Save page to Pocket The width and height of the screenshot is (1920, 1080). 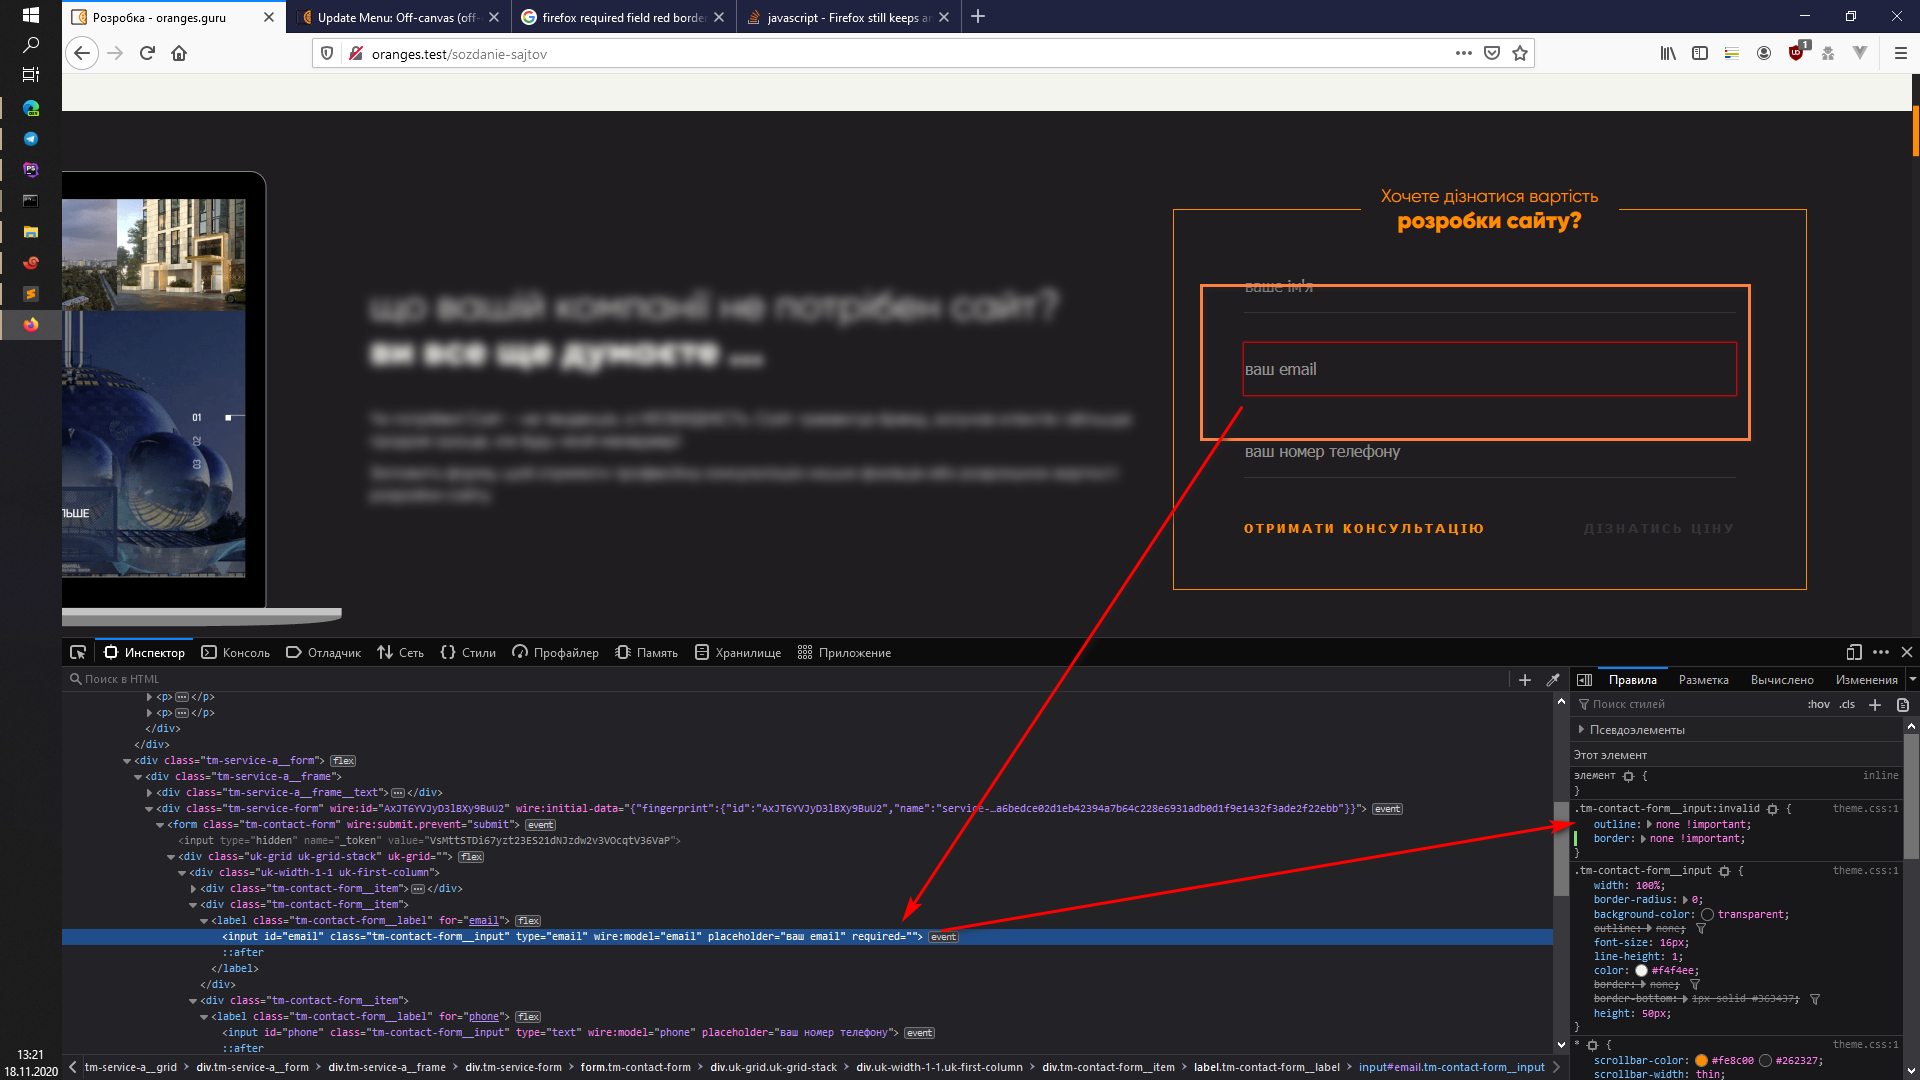[1492, 53]
